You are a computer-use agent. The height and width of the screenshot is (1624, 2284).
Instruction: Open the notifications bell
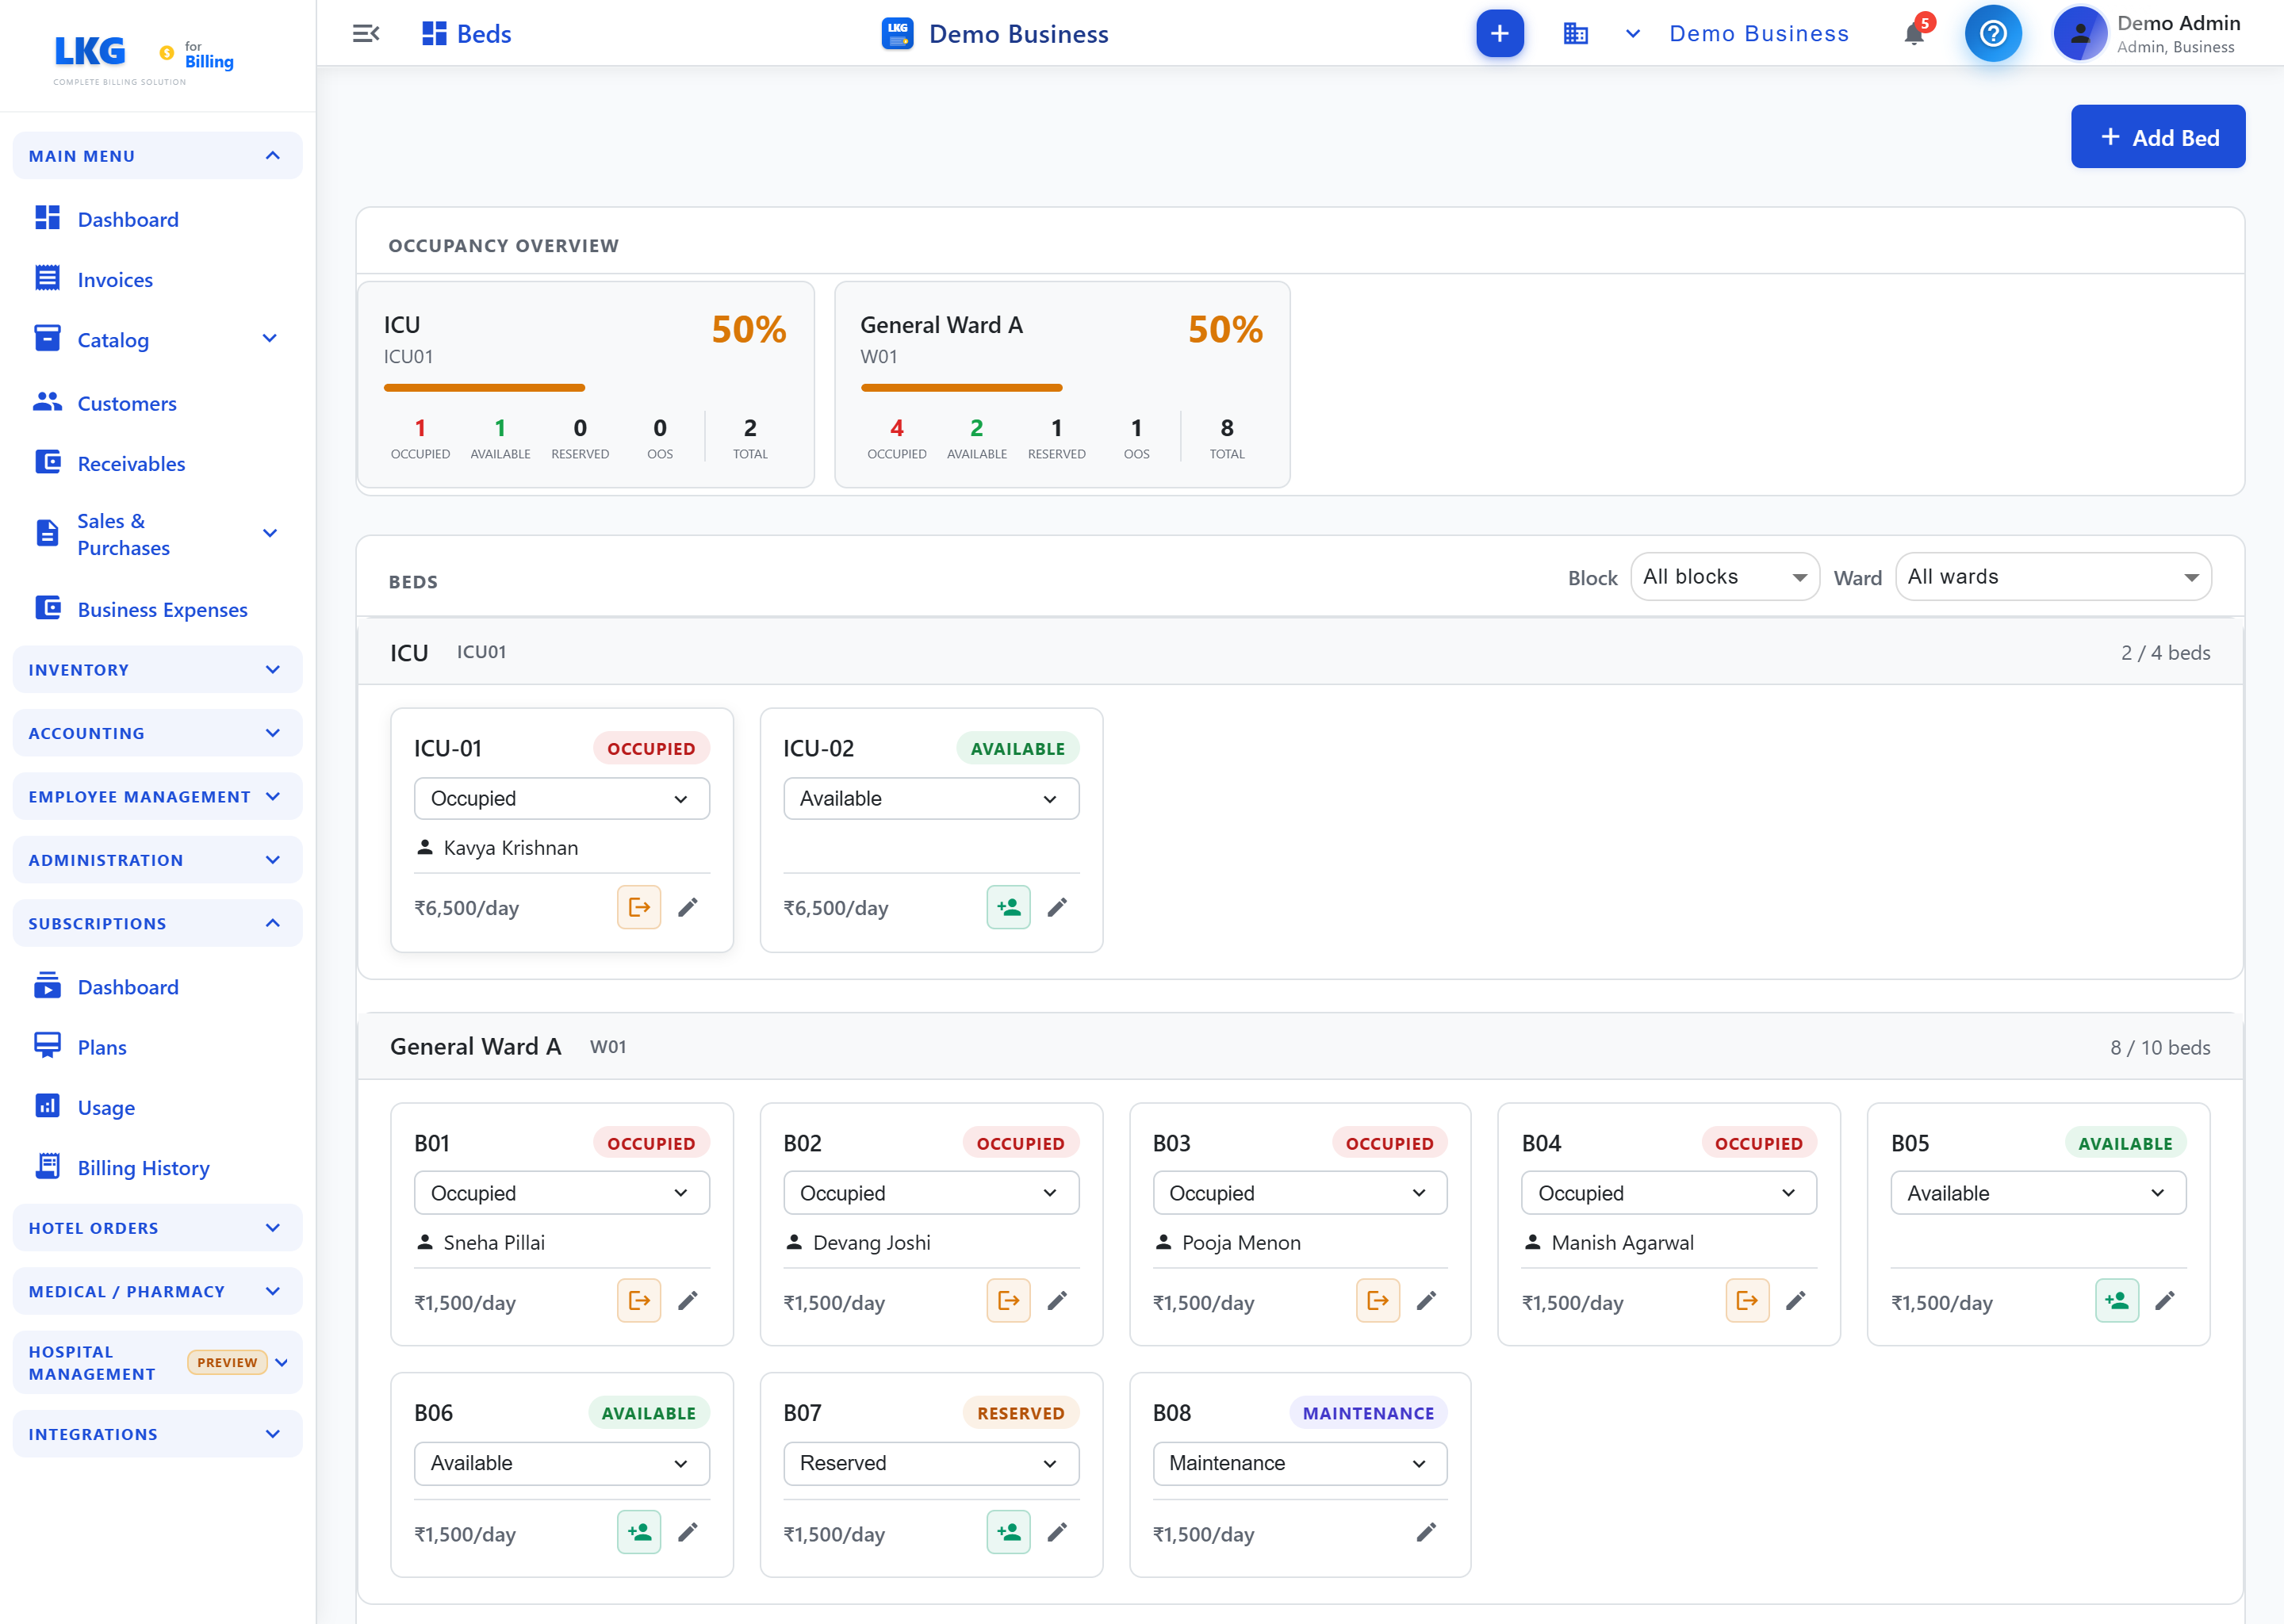click(1914, 34)
